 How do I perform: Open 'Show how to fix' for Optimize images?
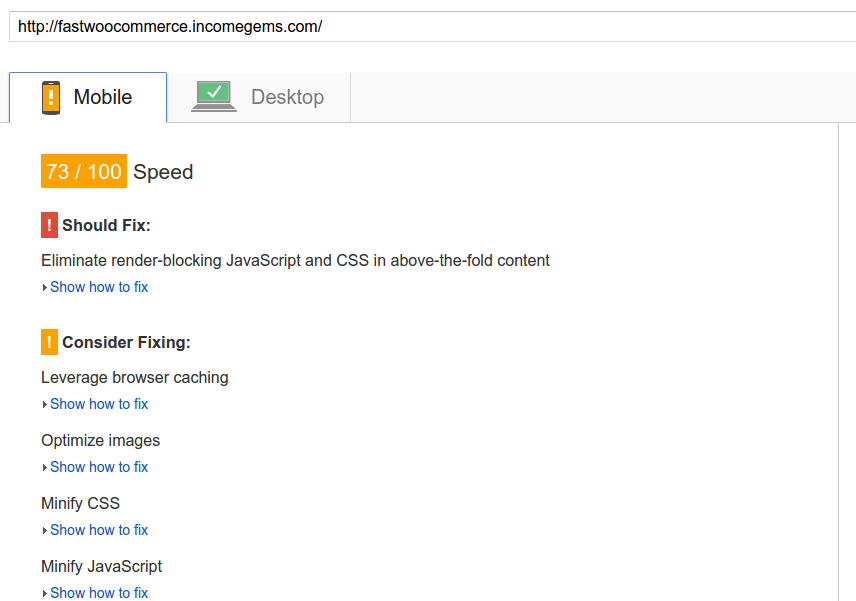[x=99, y=467]
